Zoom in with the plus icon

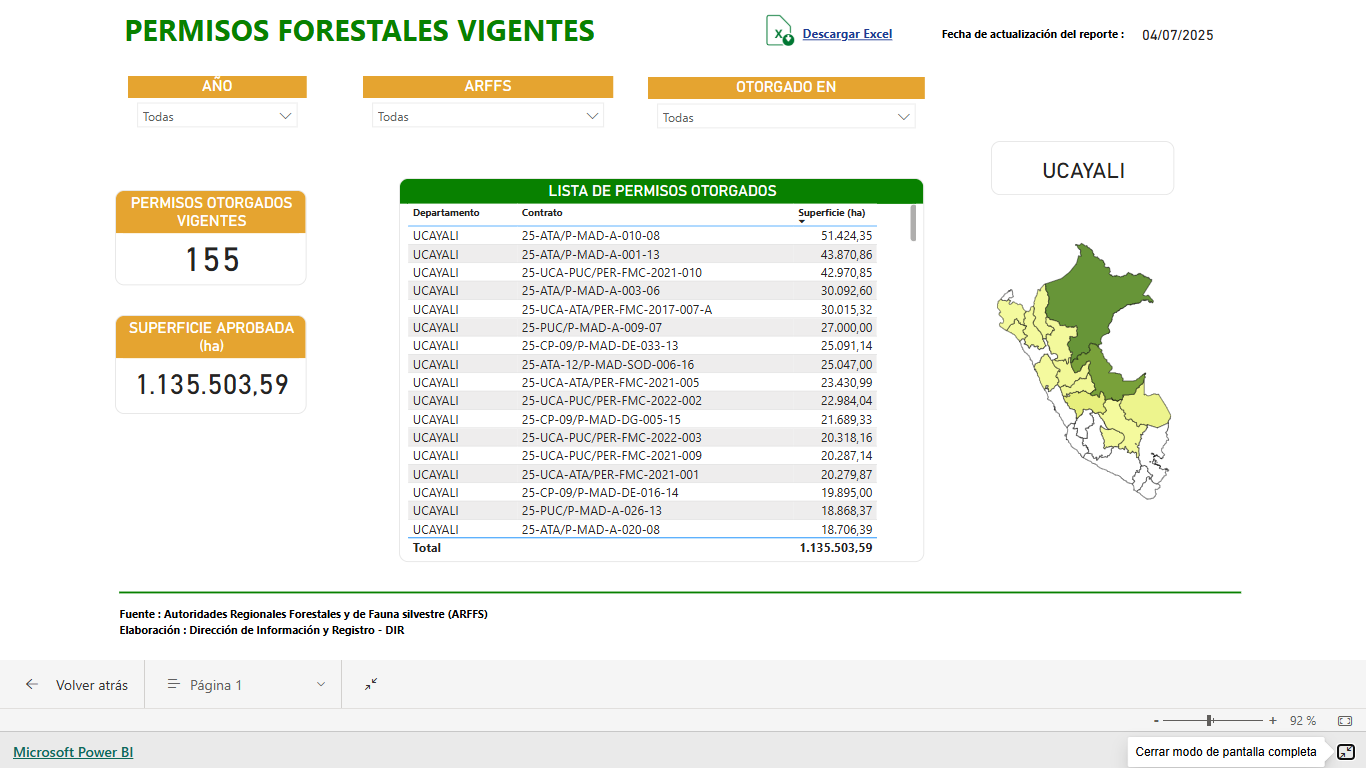(1273, 721)
